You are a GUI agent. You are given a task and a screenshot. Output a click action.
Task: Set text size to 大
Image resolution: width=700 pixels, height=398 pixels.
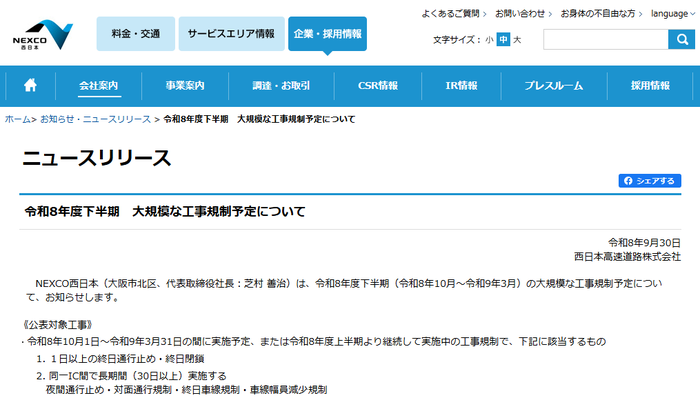(517, 40)
